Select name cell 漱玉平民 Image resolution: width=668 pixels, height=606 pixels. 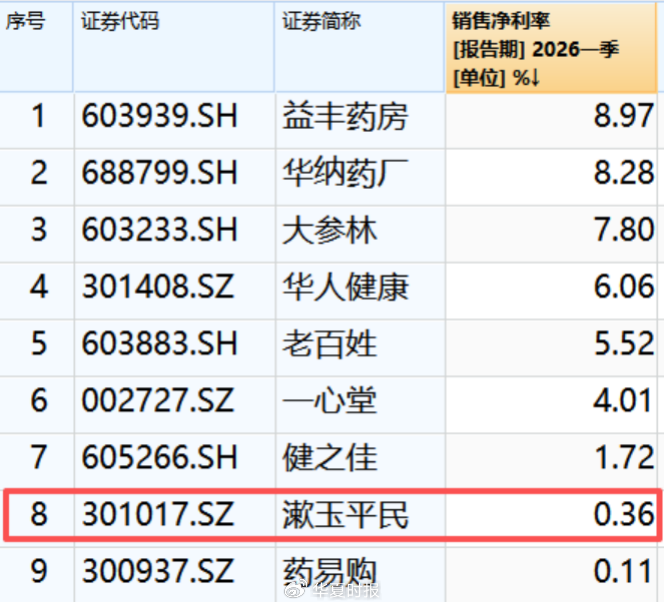pos(360,518)
